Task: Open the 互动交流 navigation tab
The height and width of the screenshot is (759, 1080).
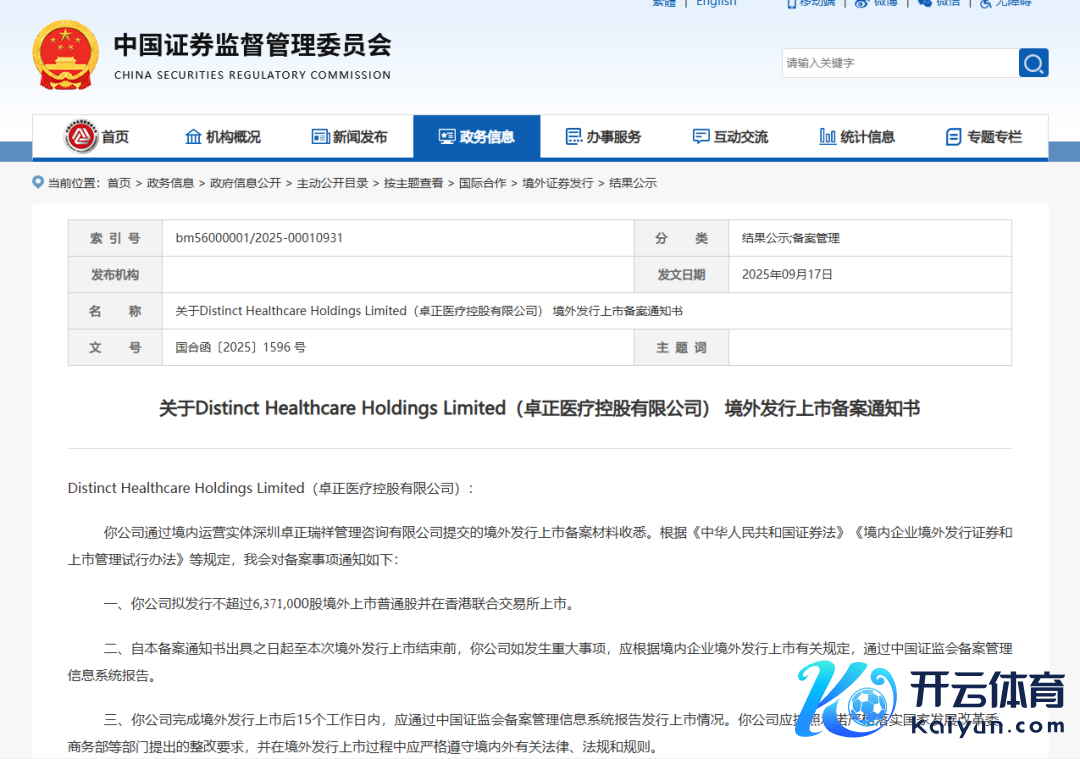Action: [x=730, y=137]
